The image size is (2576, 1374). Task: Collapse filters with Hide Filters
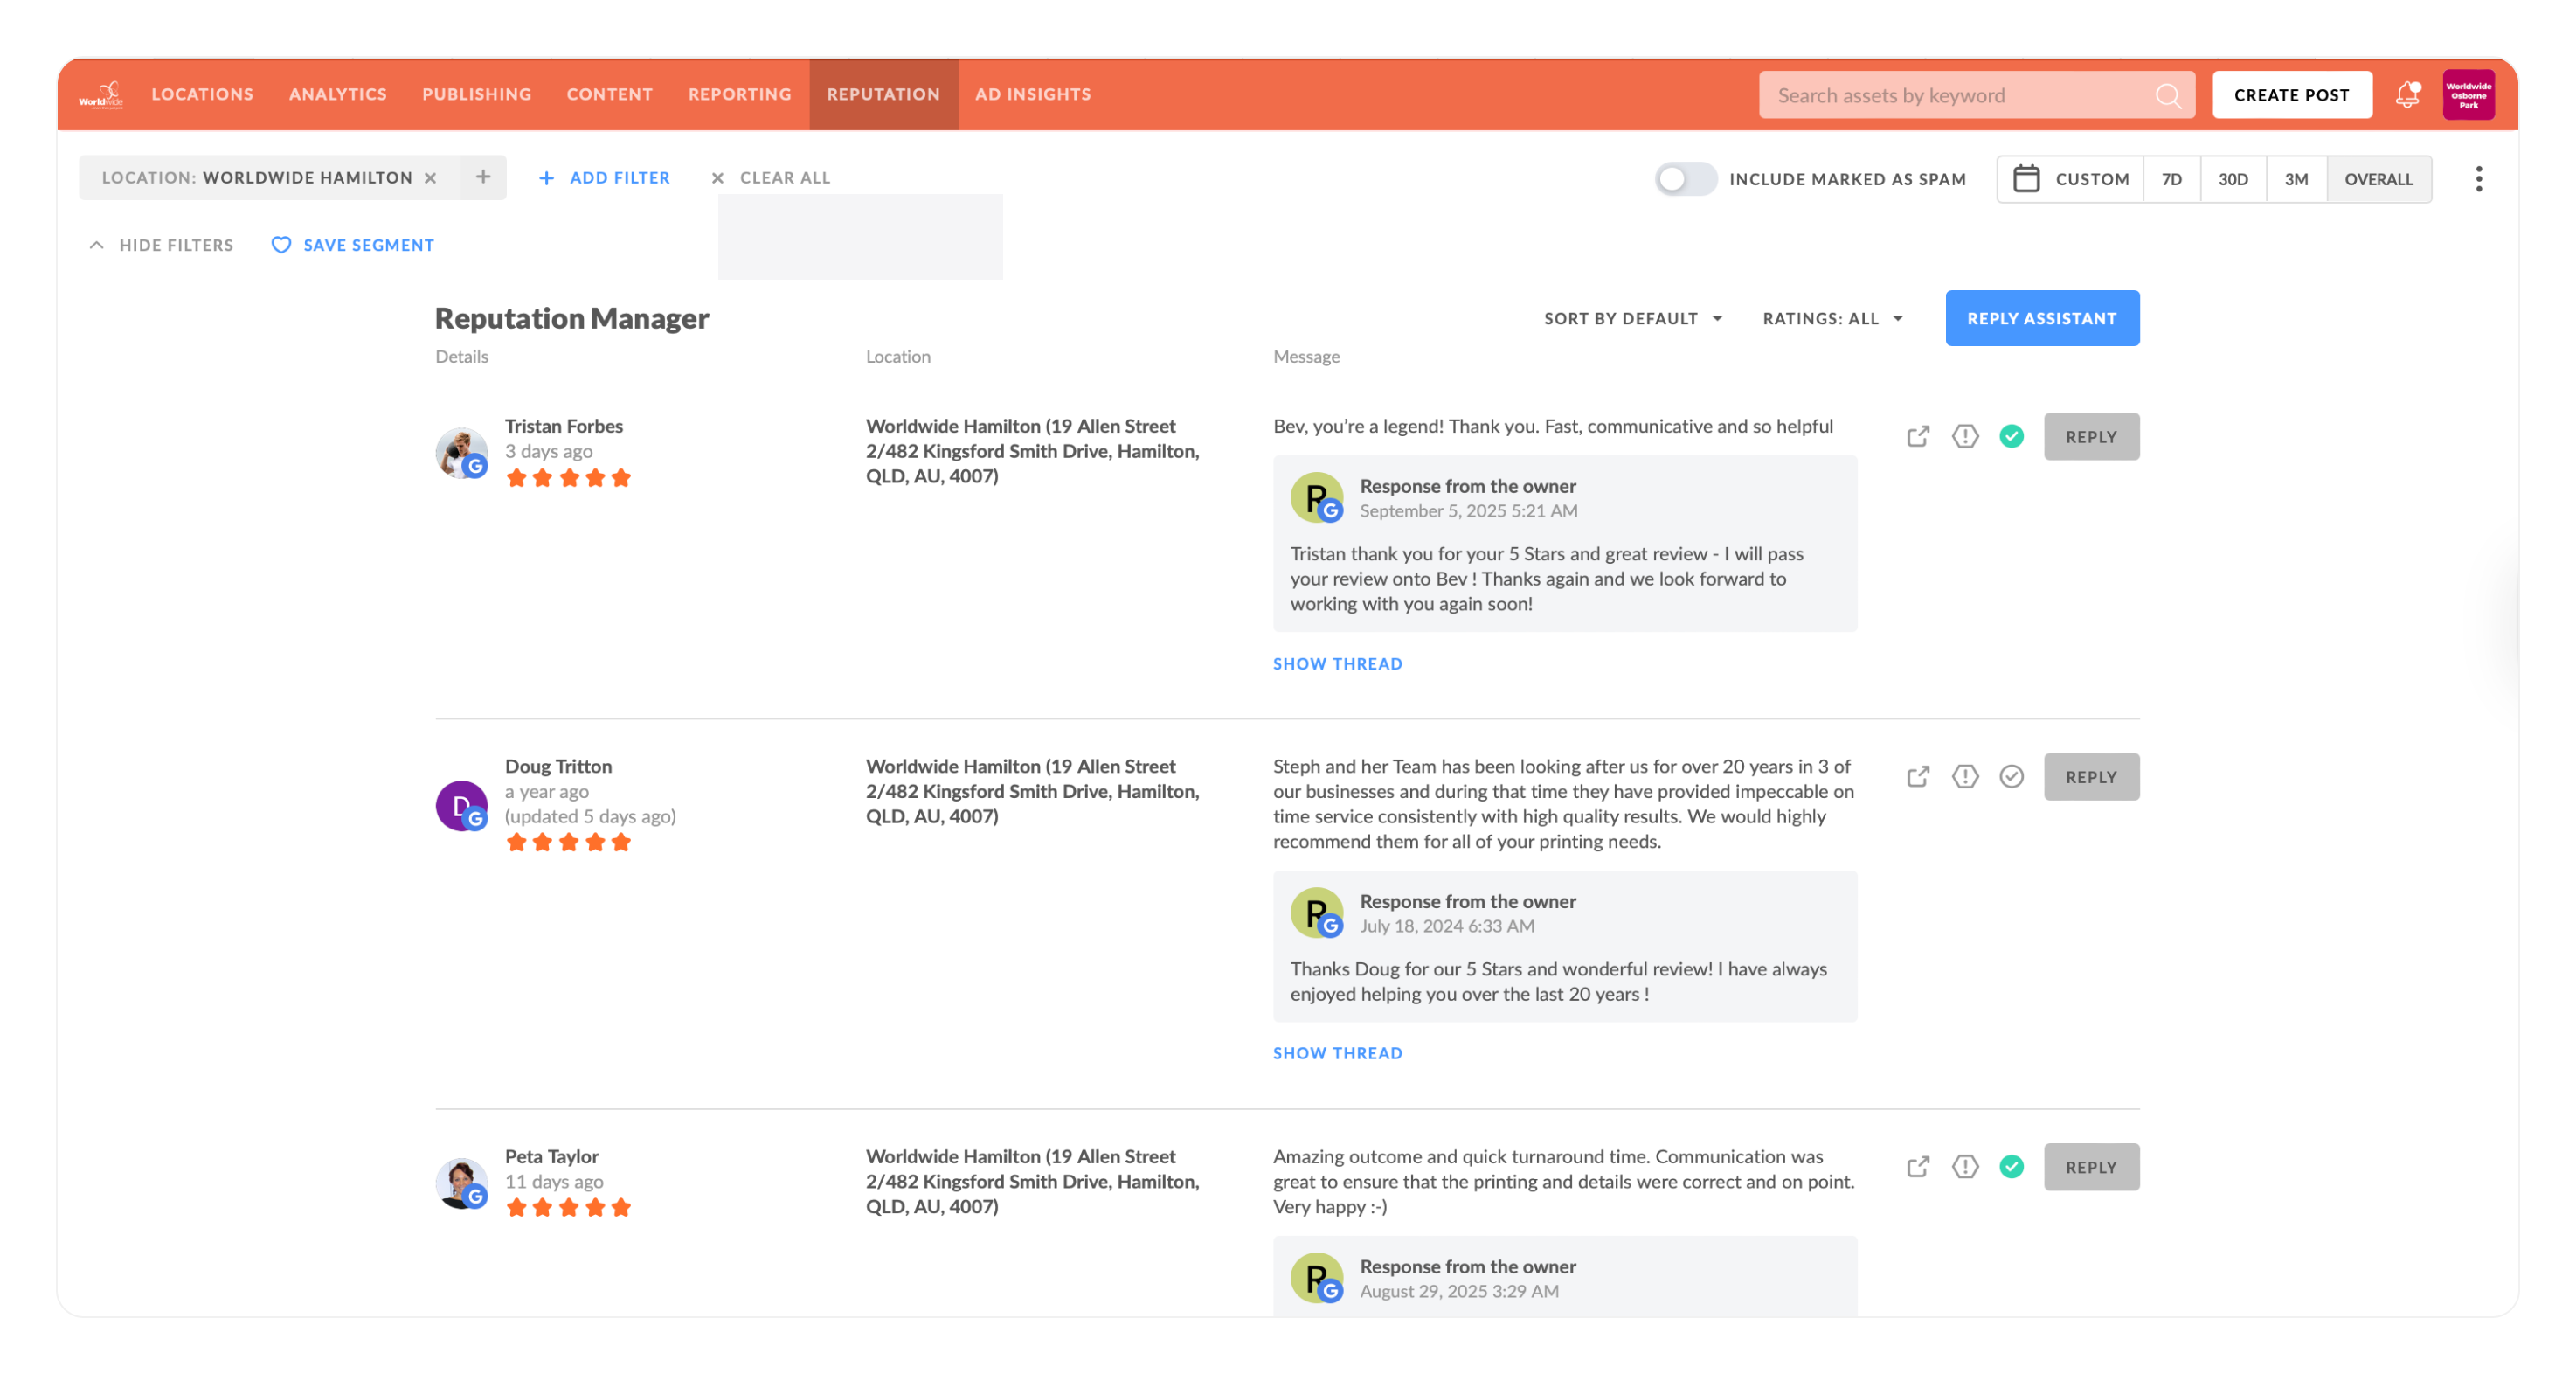tap(161, 245)
